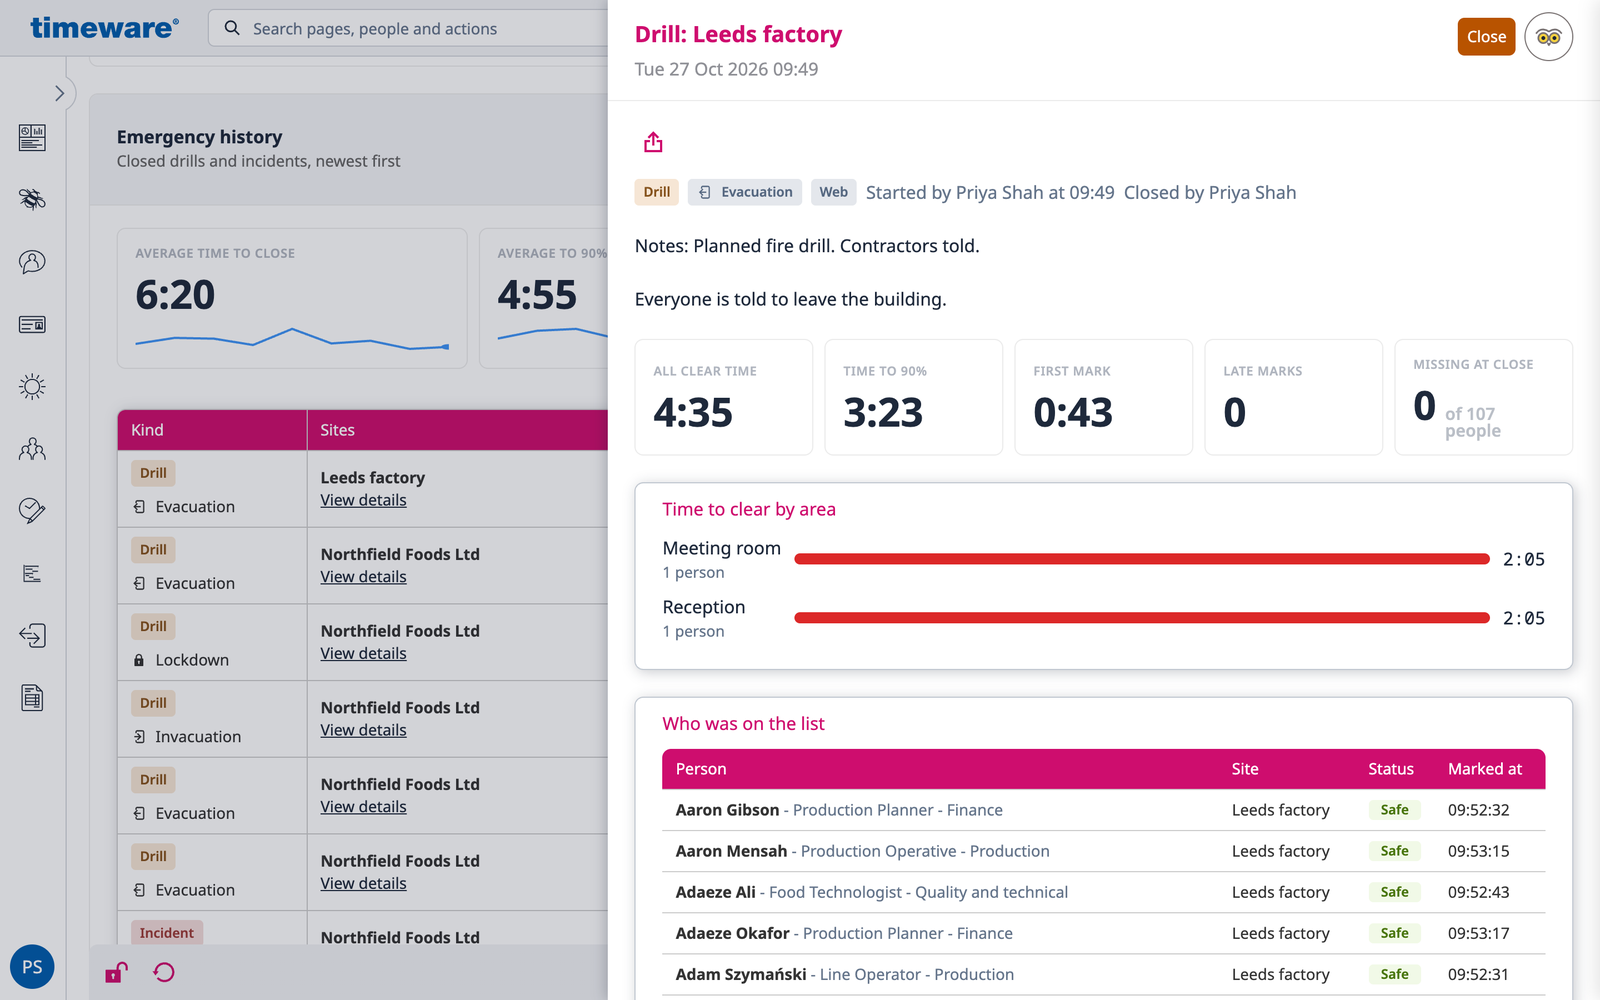Open the ID card icon in sidebar
The width and height of the screenshot is (1600, 1000).
pyautogui.click(x=32, y=324)
